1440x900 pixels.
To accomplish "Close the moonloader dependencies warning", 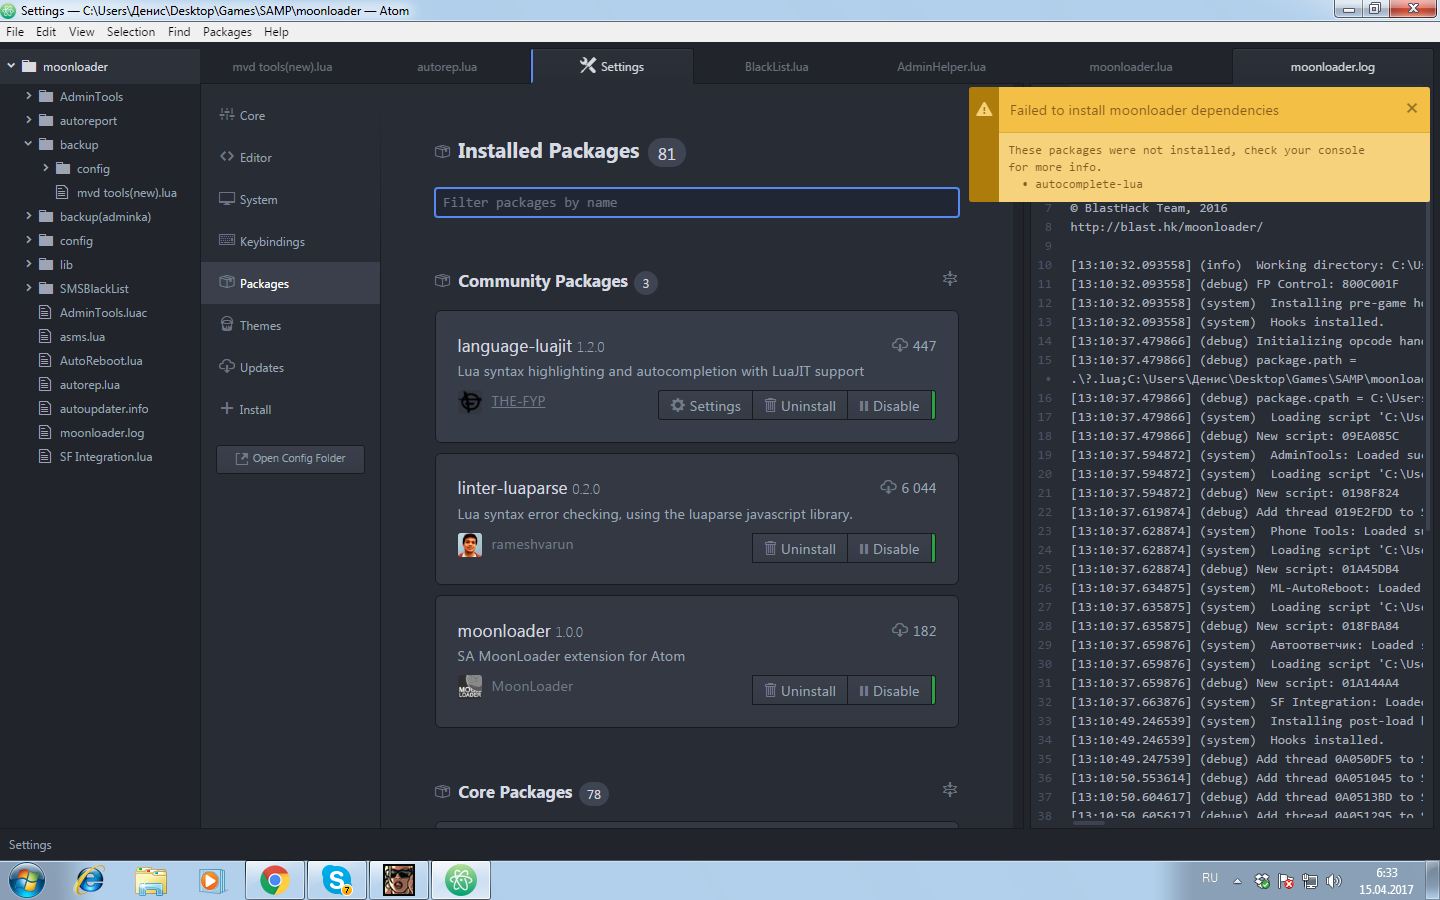I will coord(1412,108).
